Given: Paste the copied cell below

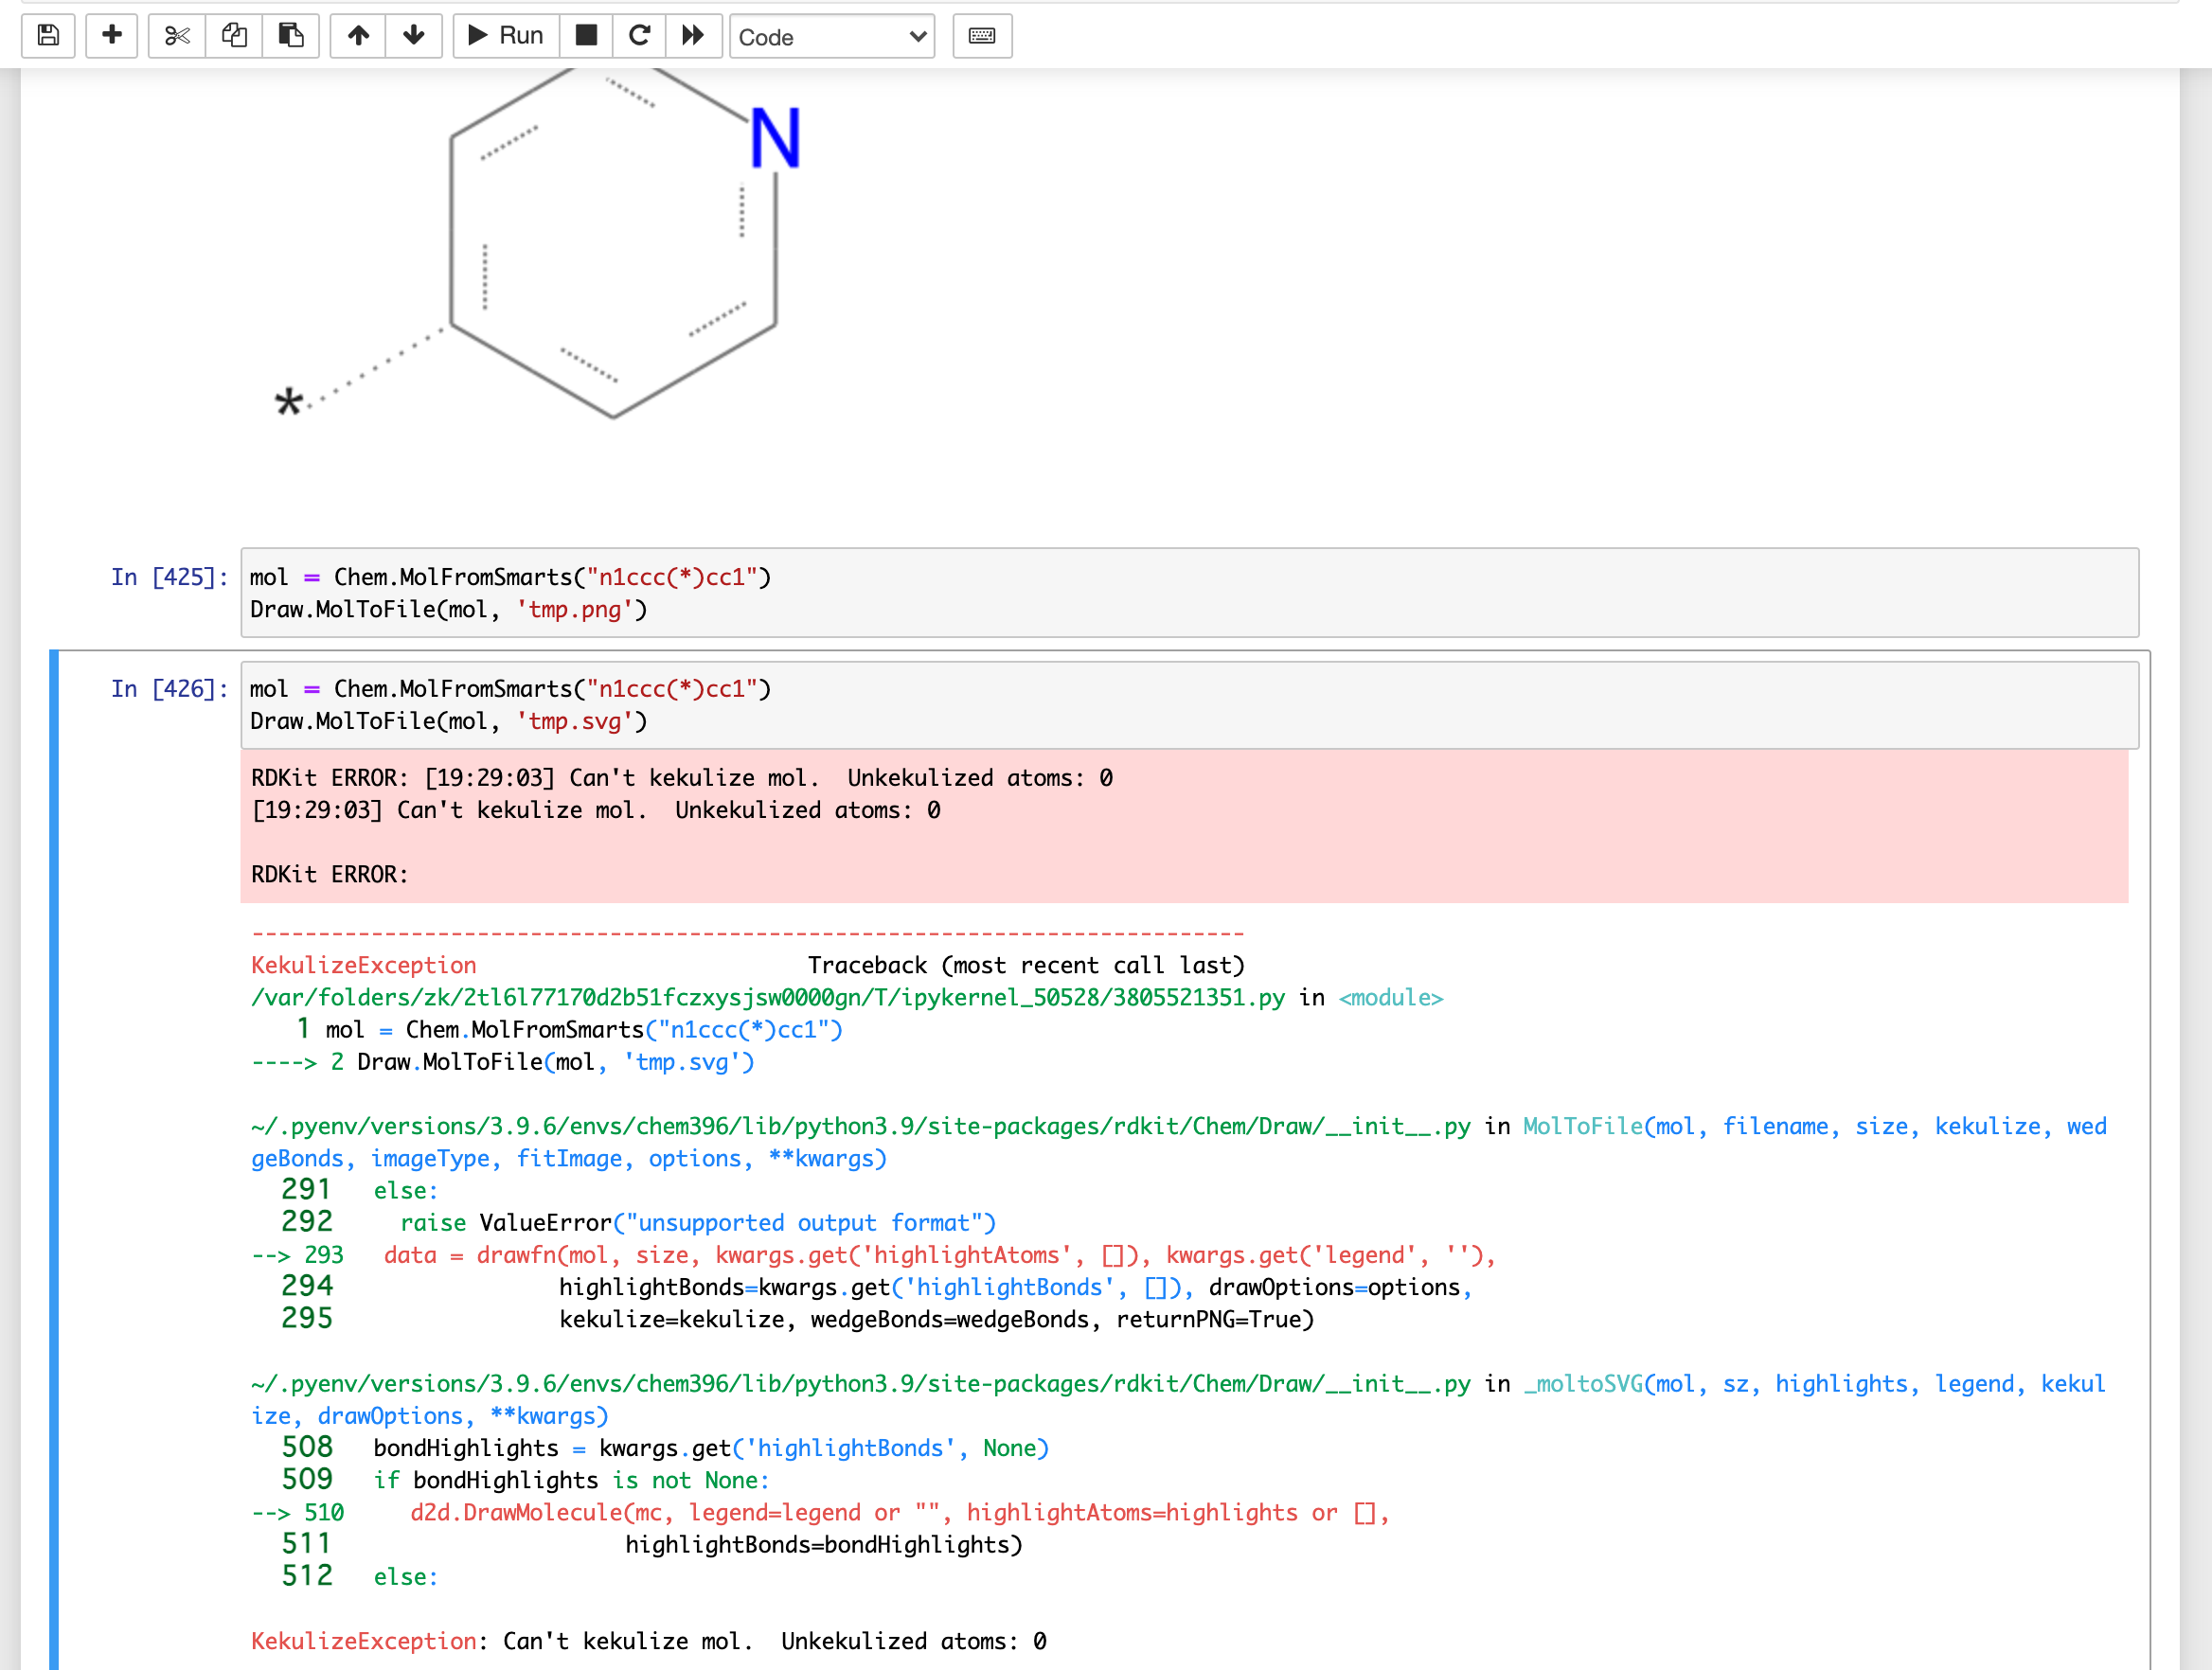Looking at the screenshot, I should point(291,35).
